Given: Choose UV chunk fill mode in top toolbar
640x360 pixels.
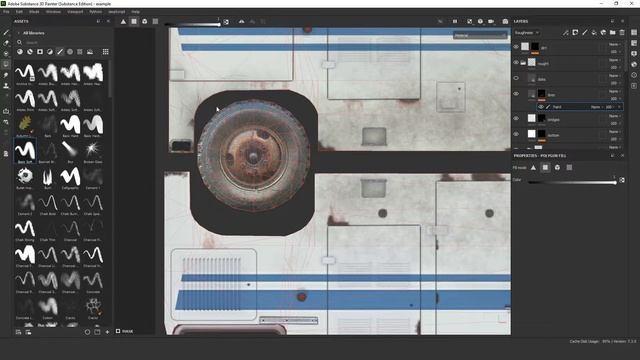Looking at the screenshot, I should coord(155,22).
